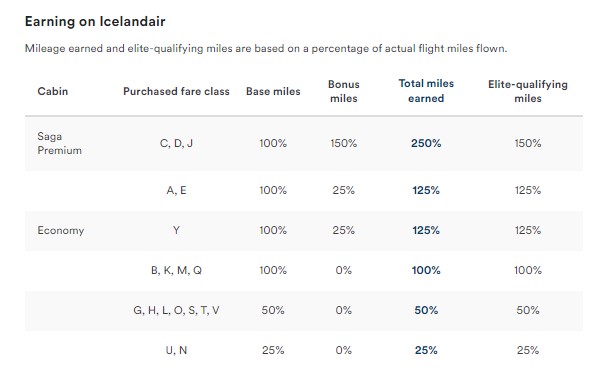Image resolution: width=605 pixels, height=383 pixels.
Task: Click the Economy cabin cell
Action: pyautogui.click(x=61, y=231)
